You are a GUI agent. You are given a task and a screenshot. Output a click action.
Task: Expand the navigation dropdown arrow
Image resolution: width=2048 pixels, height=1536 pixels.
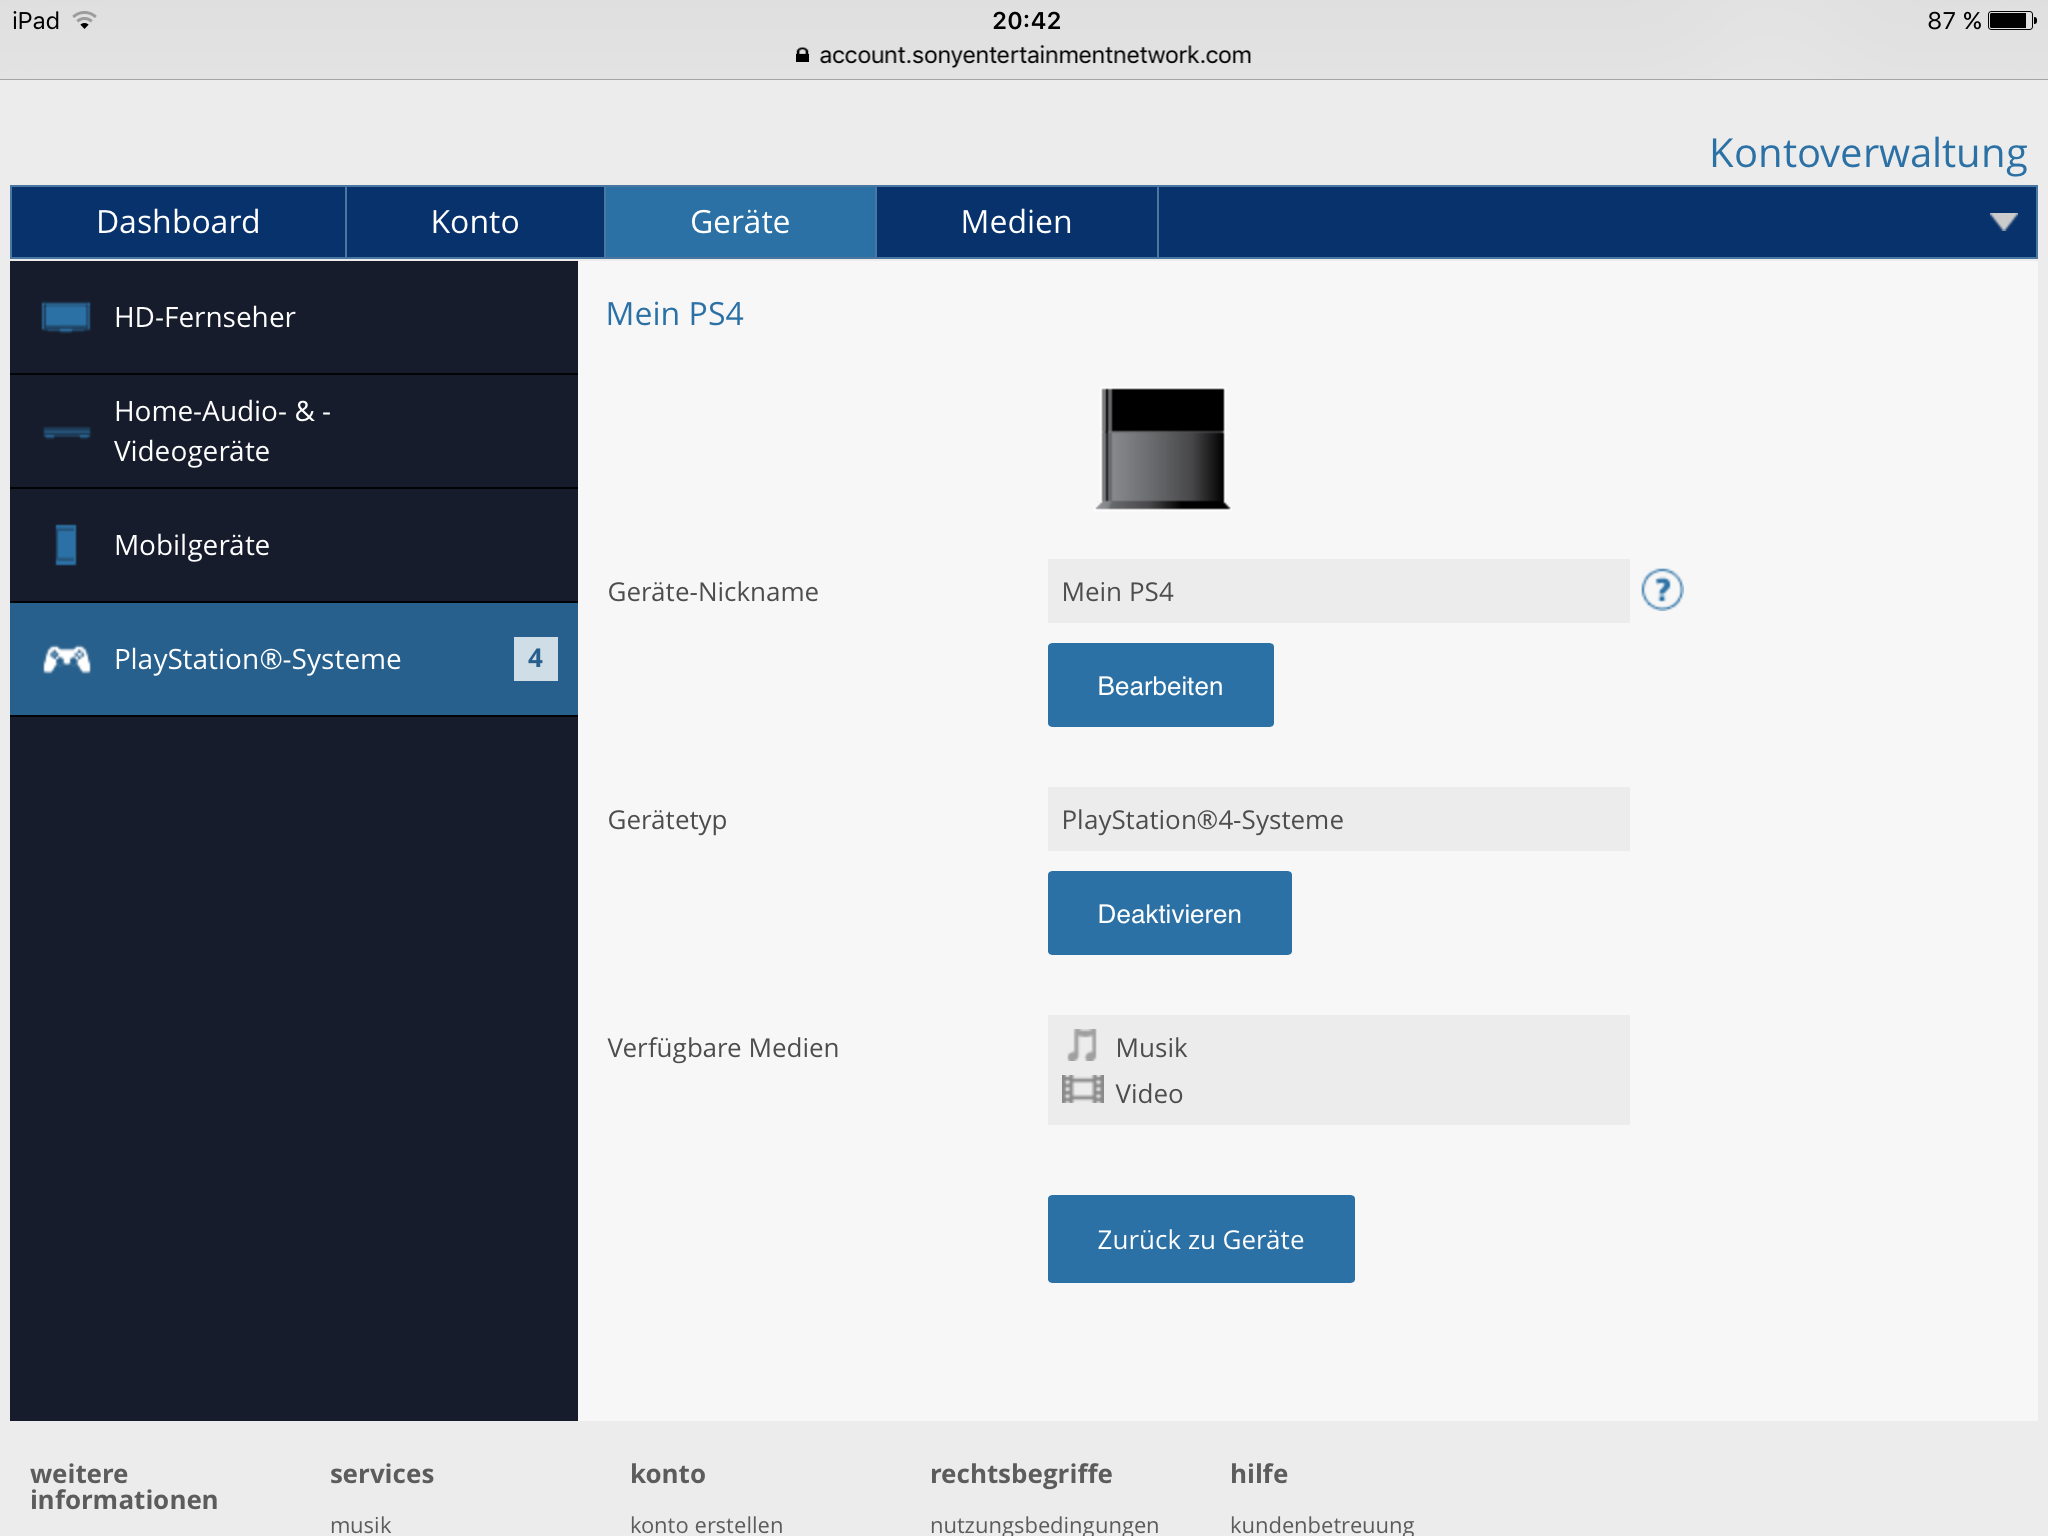pyautogui.click(x=2003, y=222)
